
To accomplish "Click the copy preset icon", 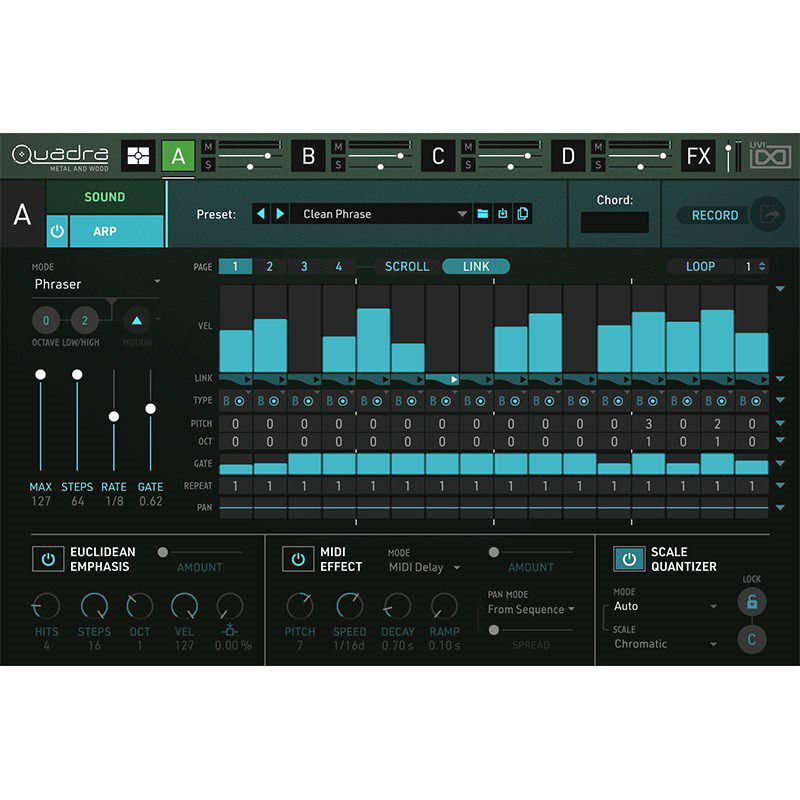I will (522, 214).
